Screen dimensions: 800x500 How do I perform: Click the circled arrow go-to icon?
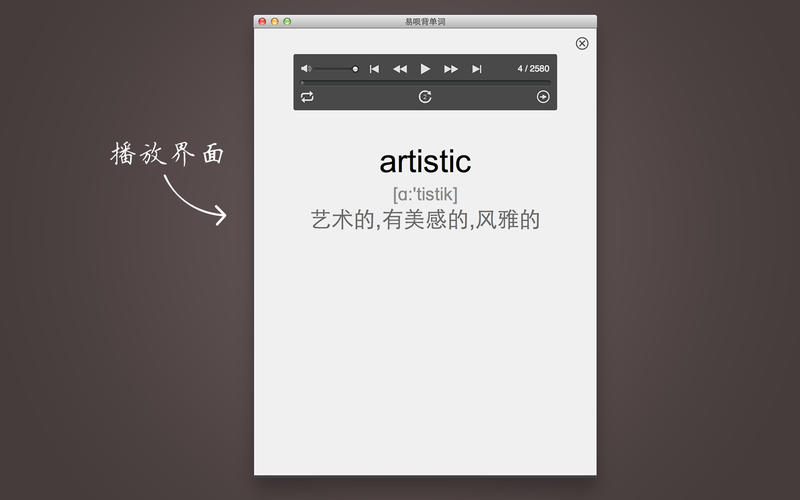click(x=543, y=97)
